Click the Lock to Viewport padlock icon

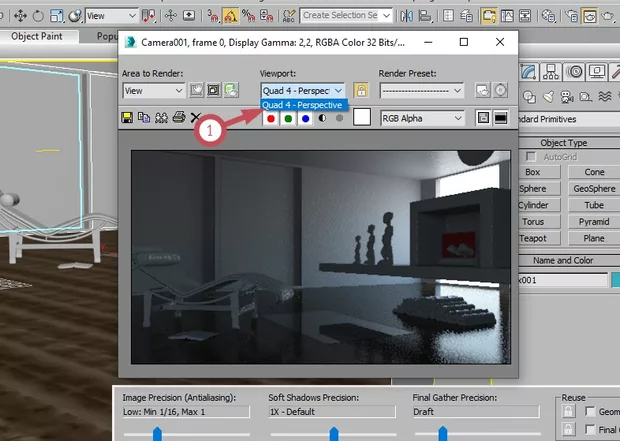pos(361,90)
